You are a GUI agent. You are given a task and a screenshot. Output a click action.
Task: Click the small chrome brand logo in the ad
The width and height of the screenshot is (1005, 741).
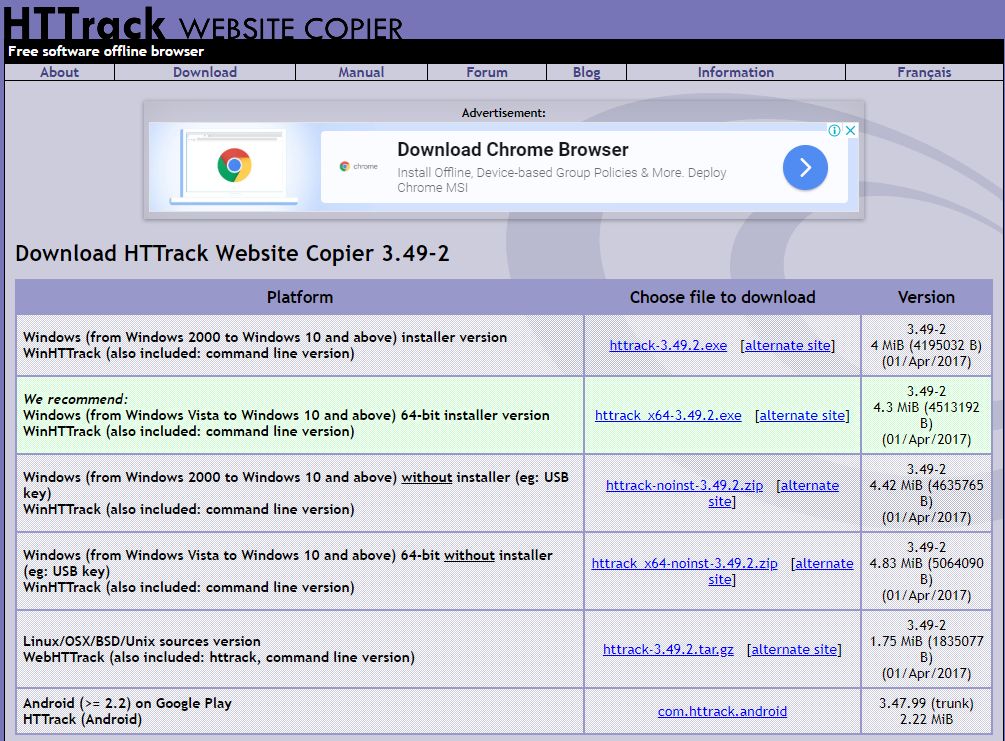(358, 166)
